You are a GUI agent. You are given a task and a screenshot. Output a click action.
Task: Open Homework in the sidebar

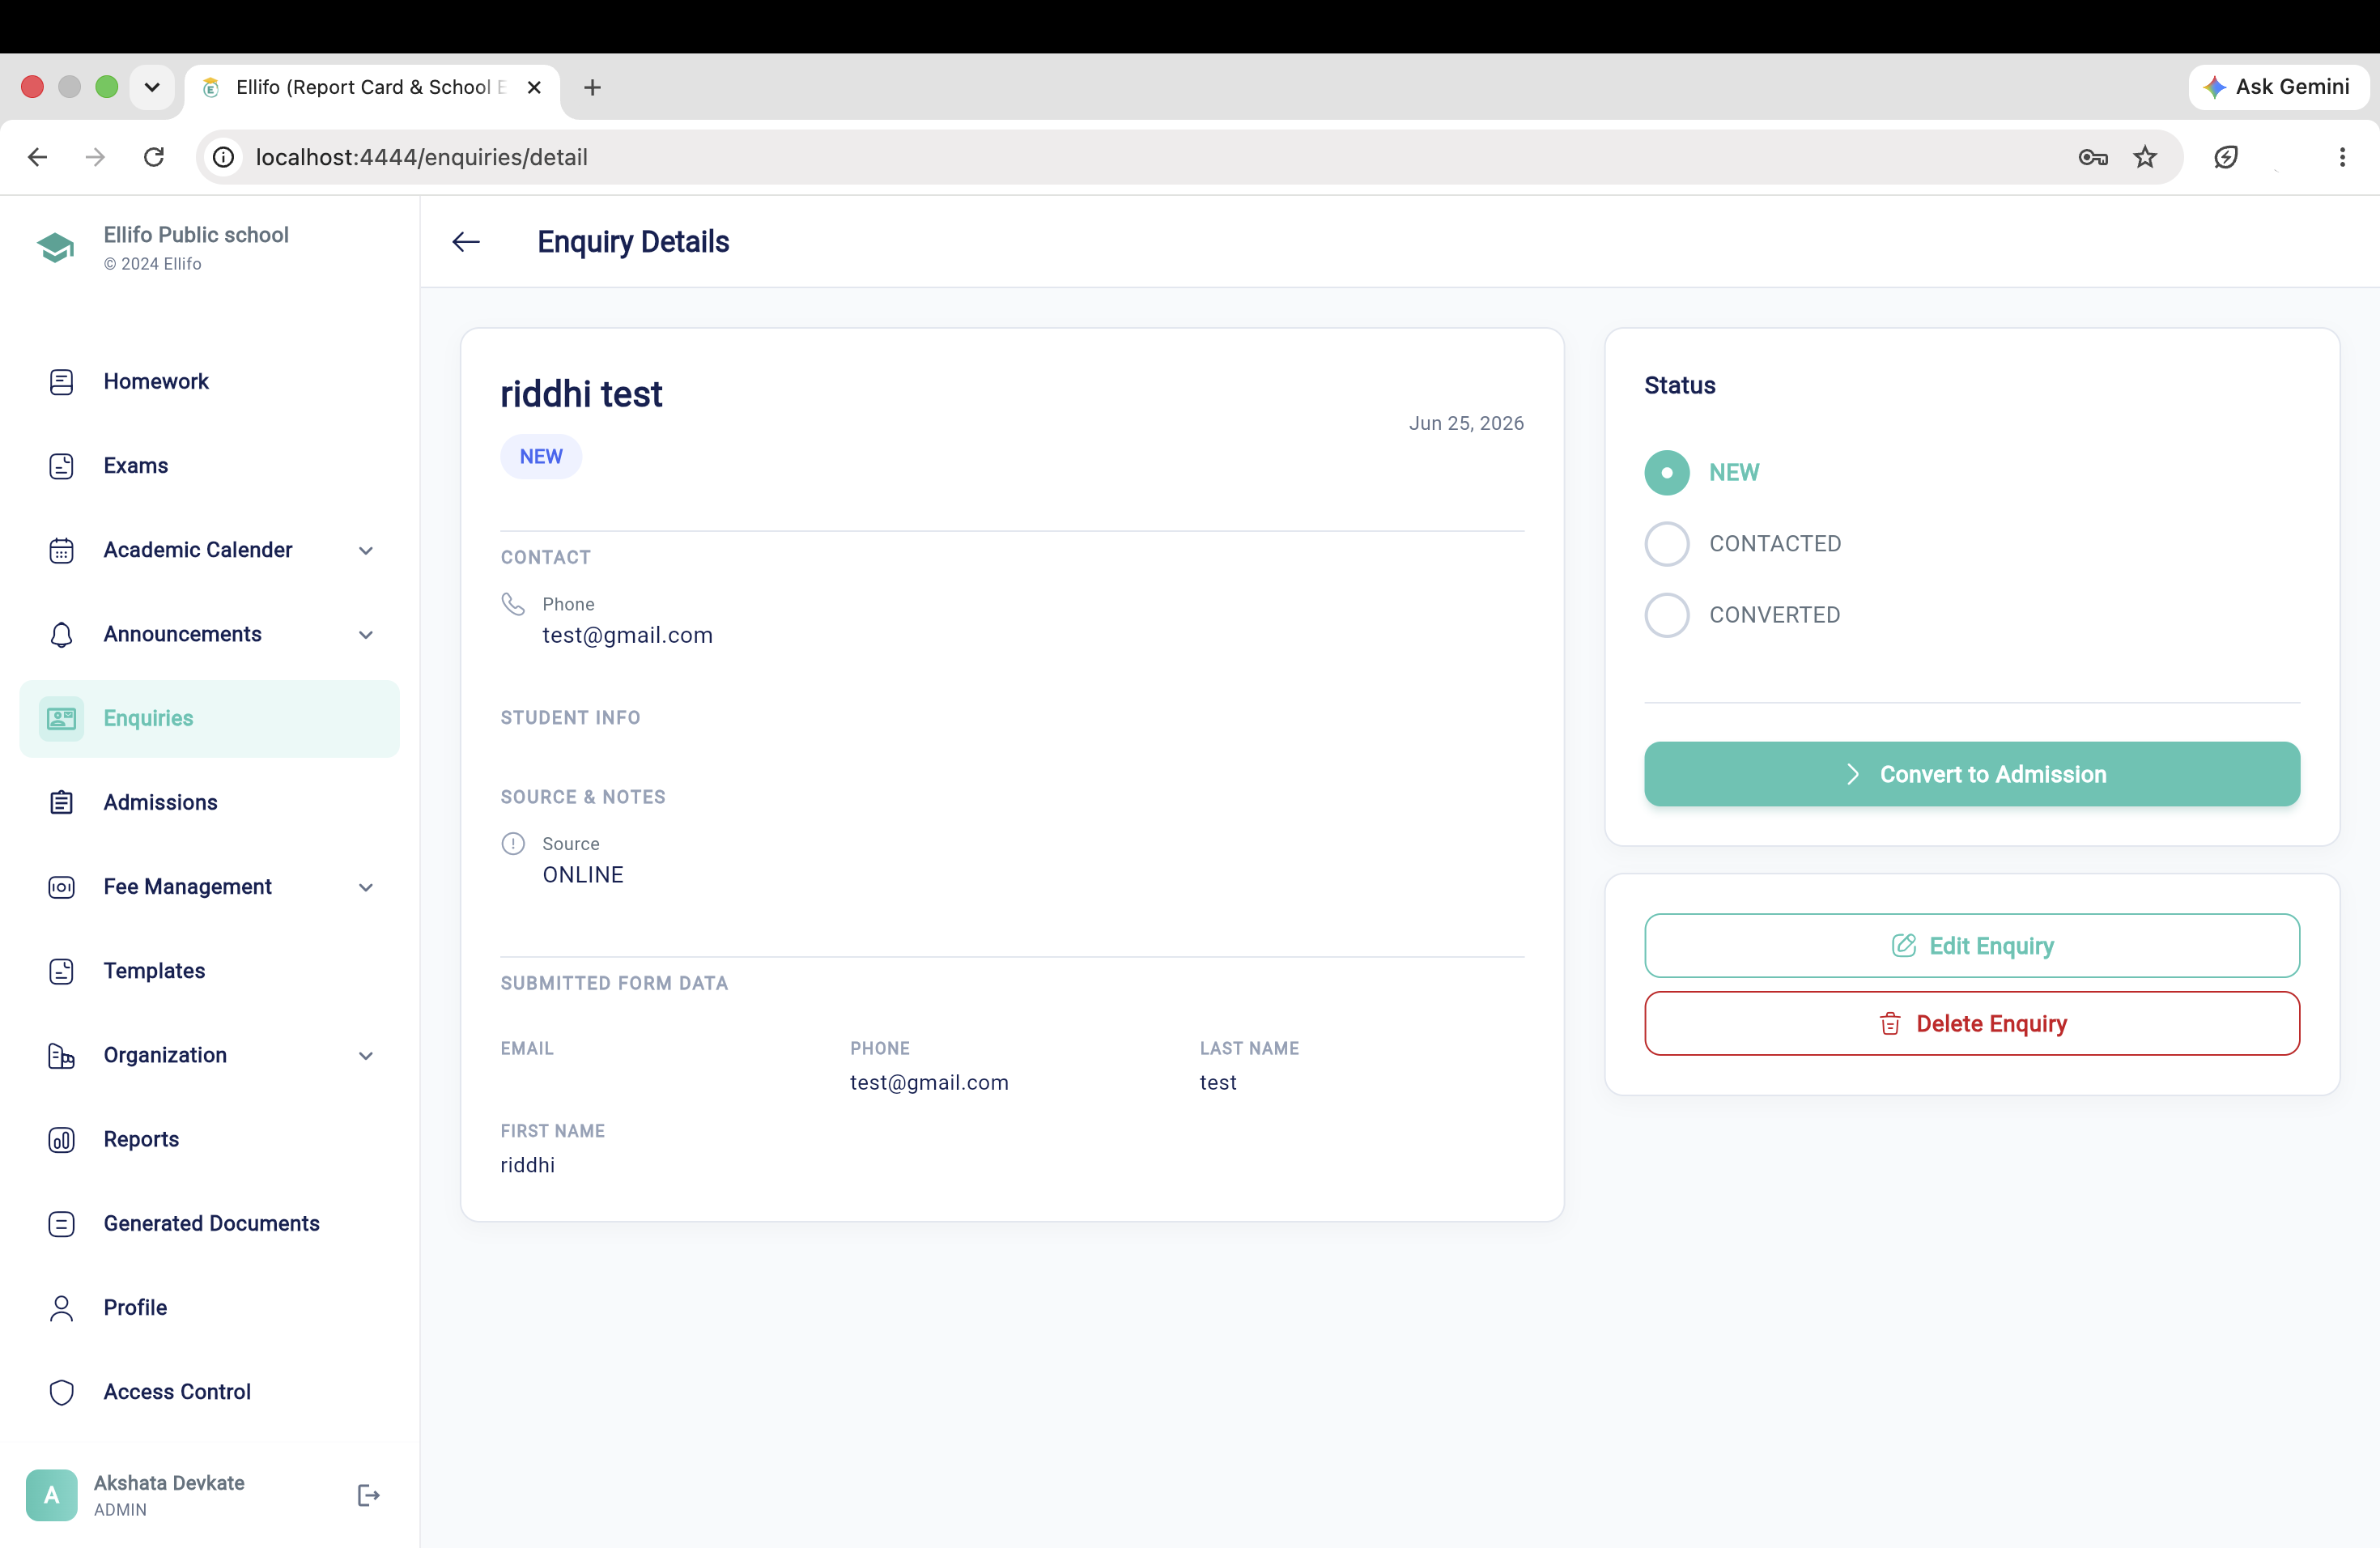coord(209,382)
